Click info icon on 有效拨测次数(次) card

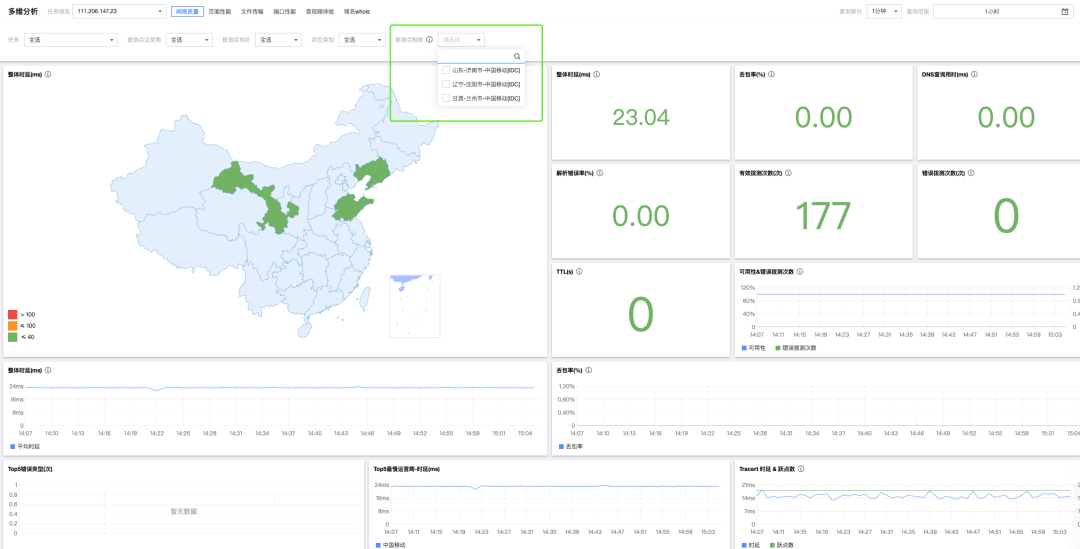[x=787, y=172]
